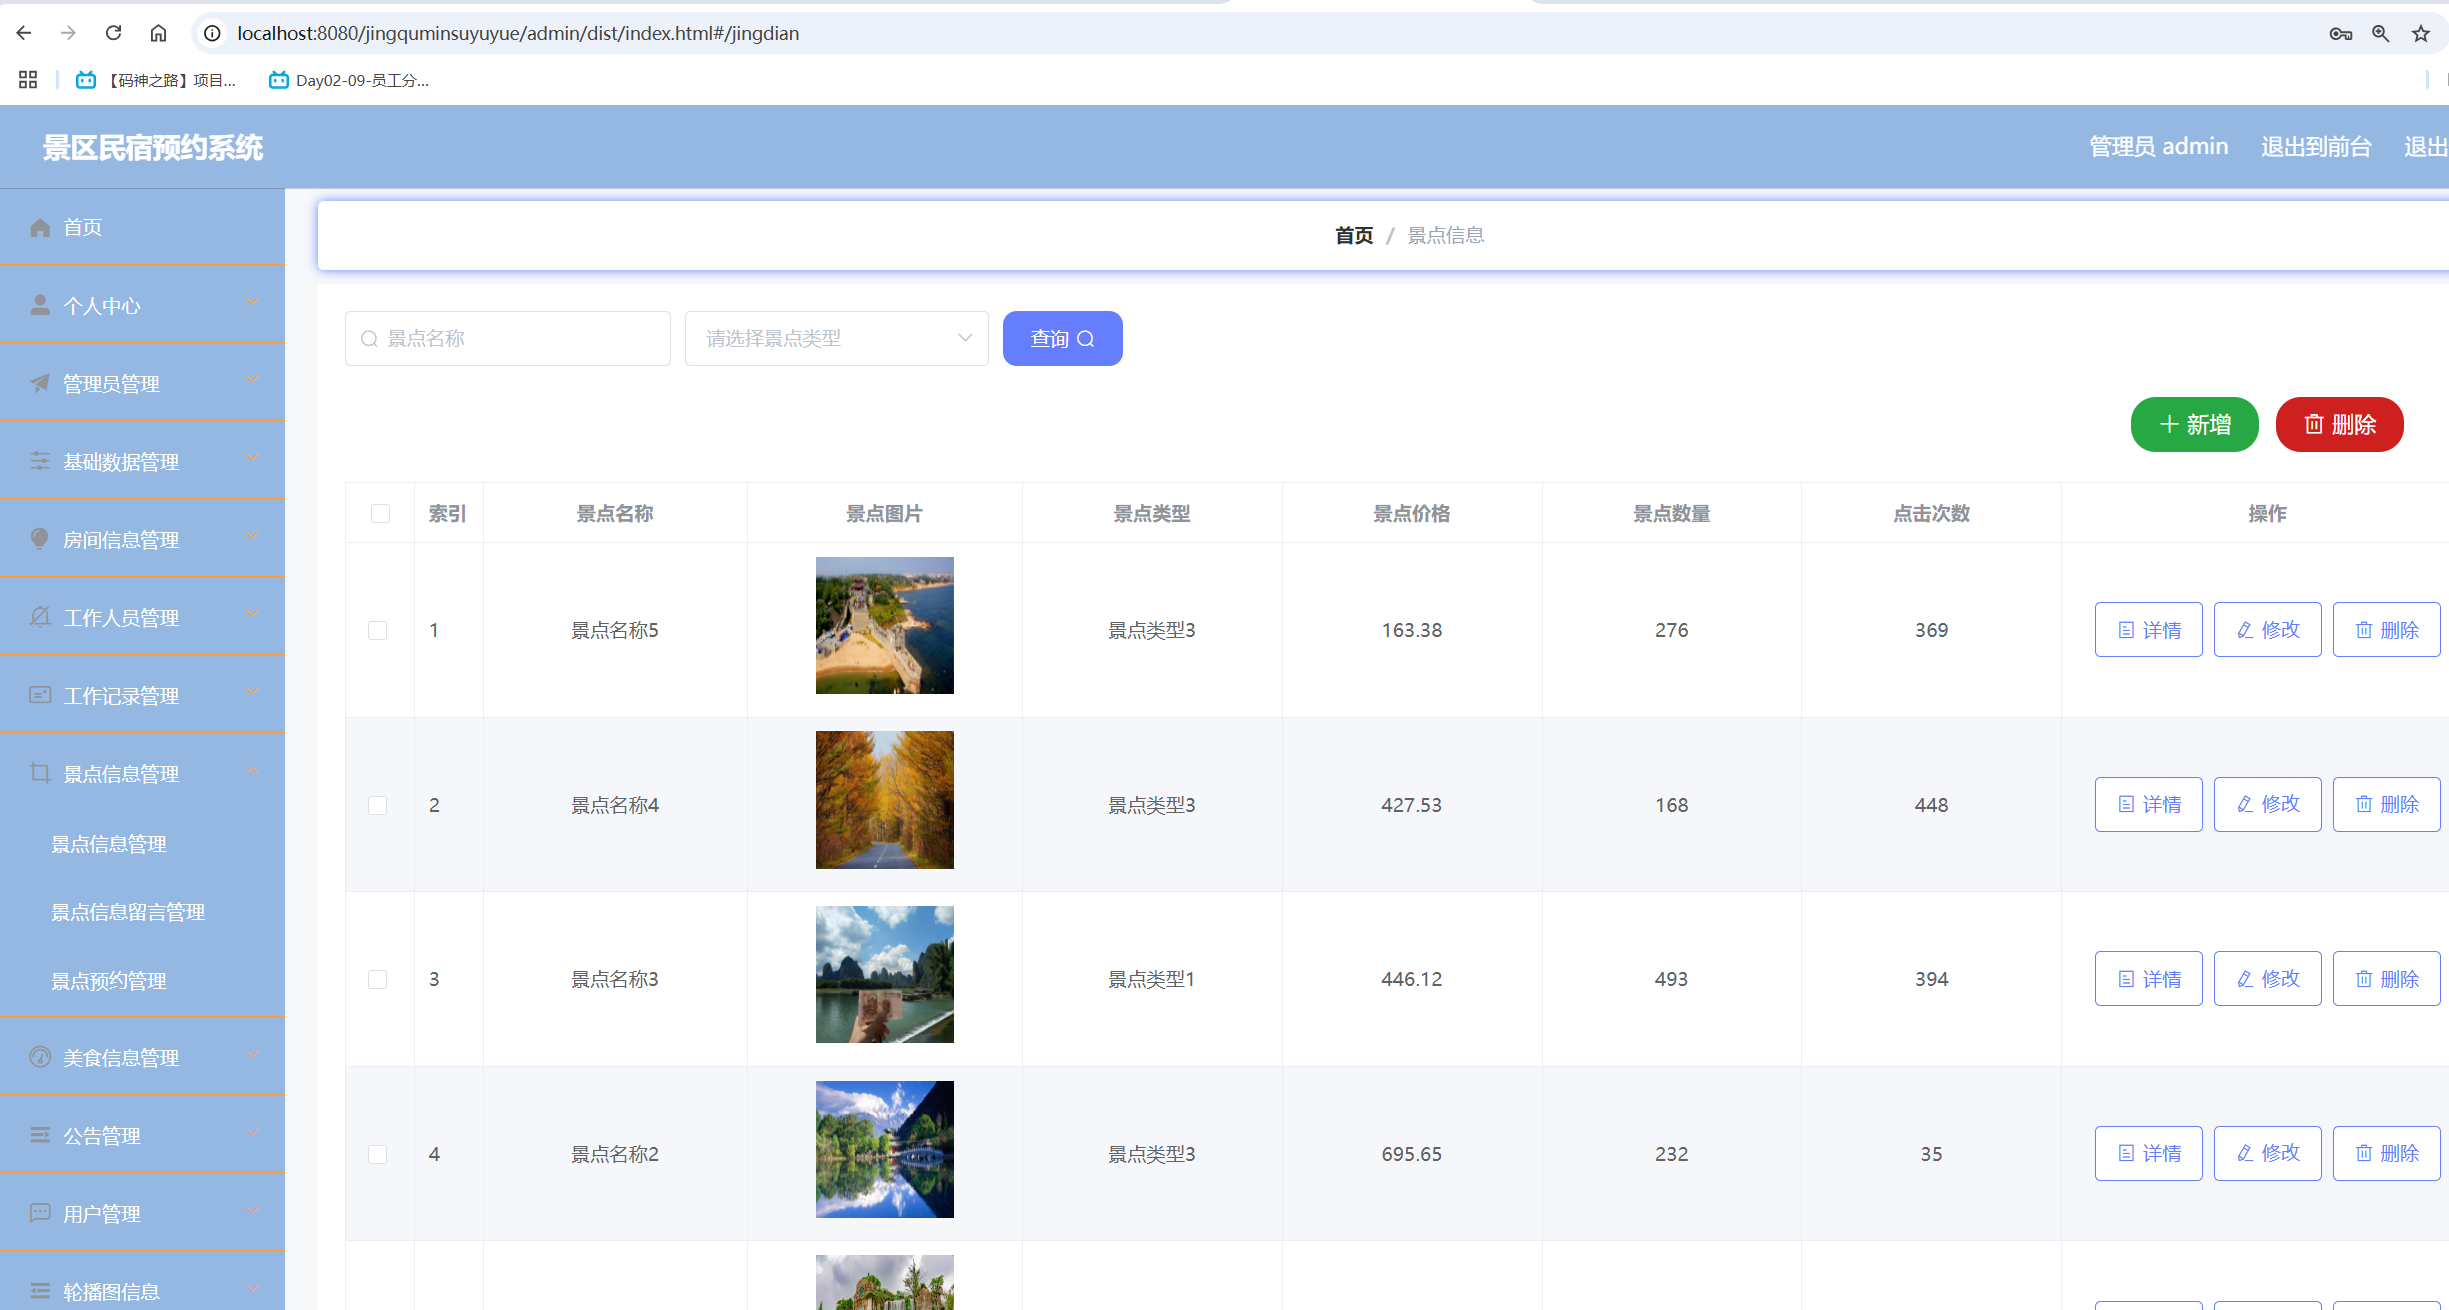Open 详情 for 景点名称5
The width and height of the screenshot is (2449, 1310).
(x=2148, y=630)
